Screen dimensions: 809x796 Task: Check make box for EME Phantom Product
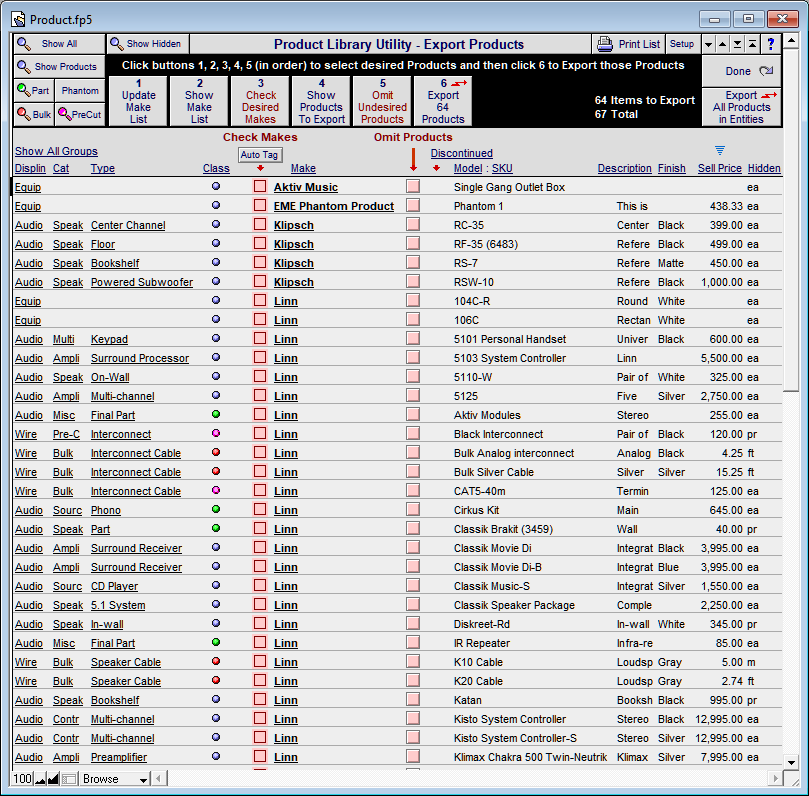(260, 205)
